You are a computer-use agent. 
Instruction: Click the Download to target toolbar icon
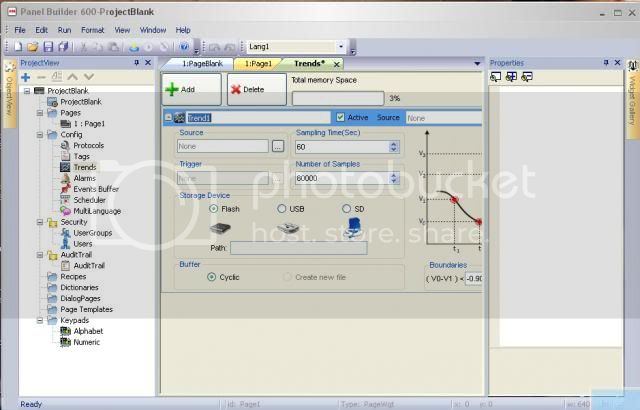pos(134,47)
